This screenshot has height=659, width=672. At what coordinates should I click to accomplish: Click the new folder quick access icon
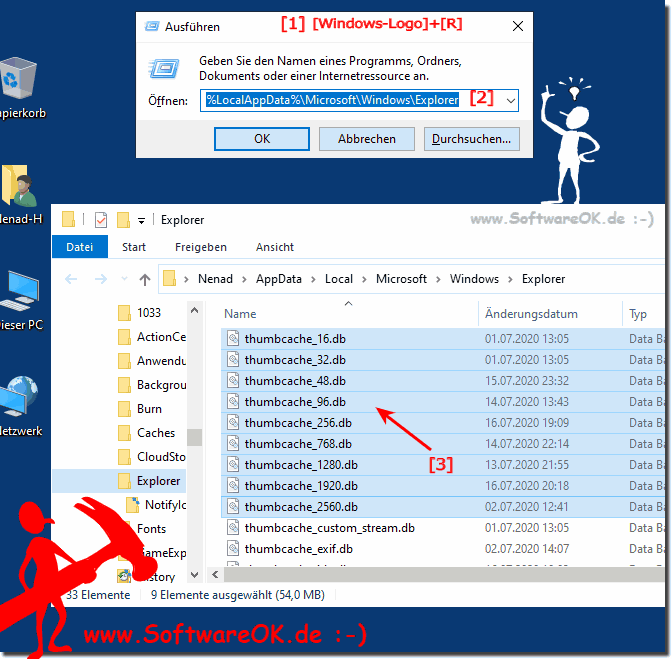(x=123, y=220)
